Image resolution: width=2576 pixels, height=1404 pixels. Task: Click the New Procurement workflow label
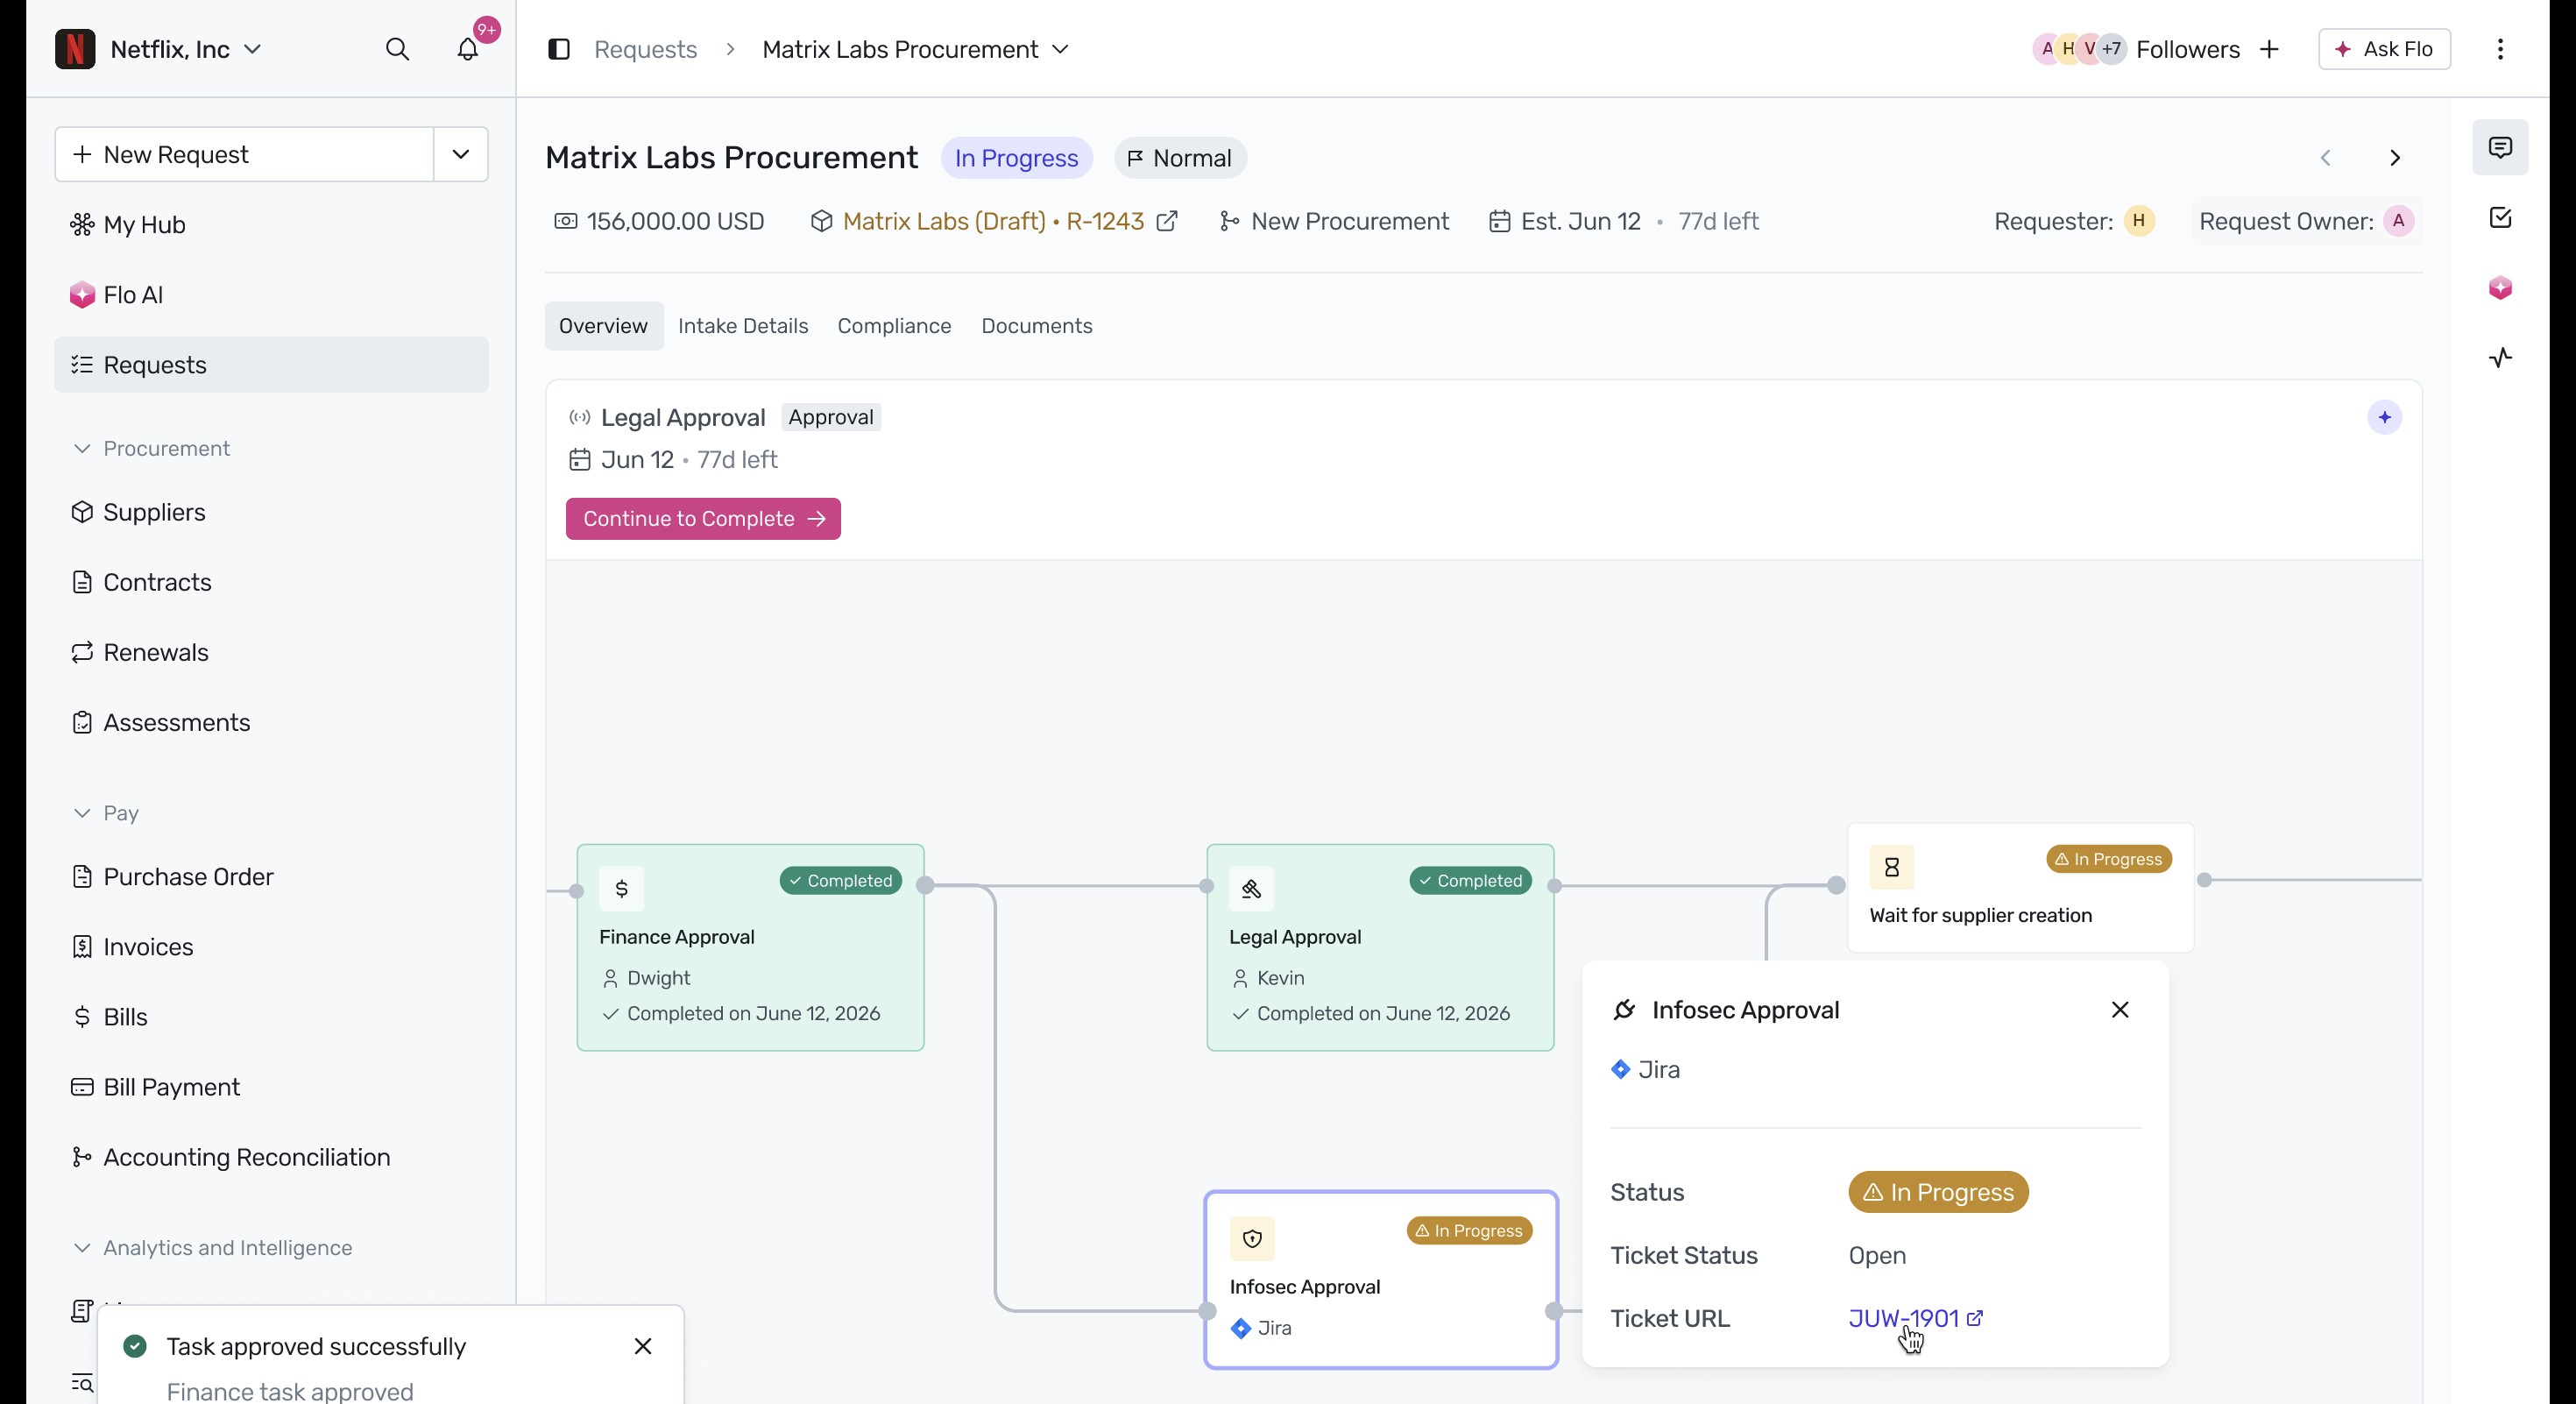pos(1349,221)
